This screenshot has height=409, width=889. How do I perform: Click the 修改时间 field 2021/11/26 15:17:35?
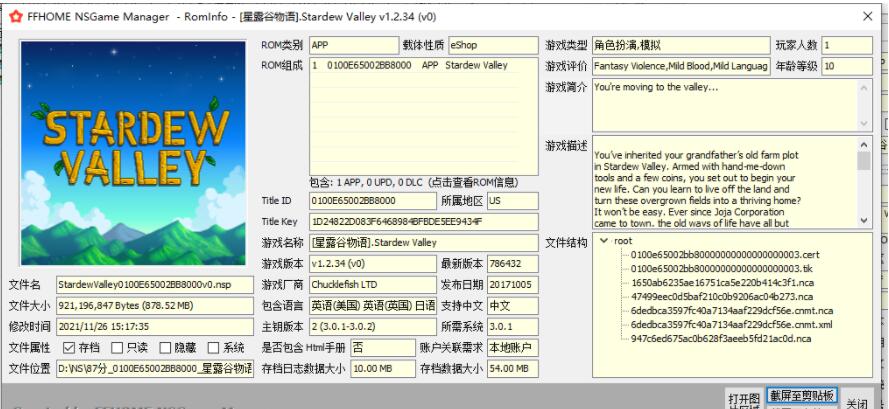(x=155, y=327)
